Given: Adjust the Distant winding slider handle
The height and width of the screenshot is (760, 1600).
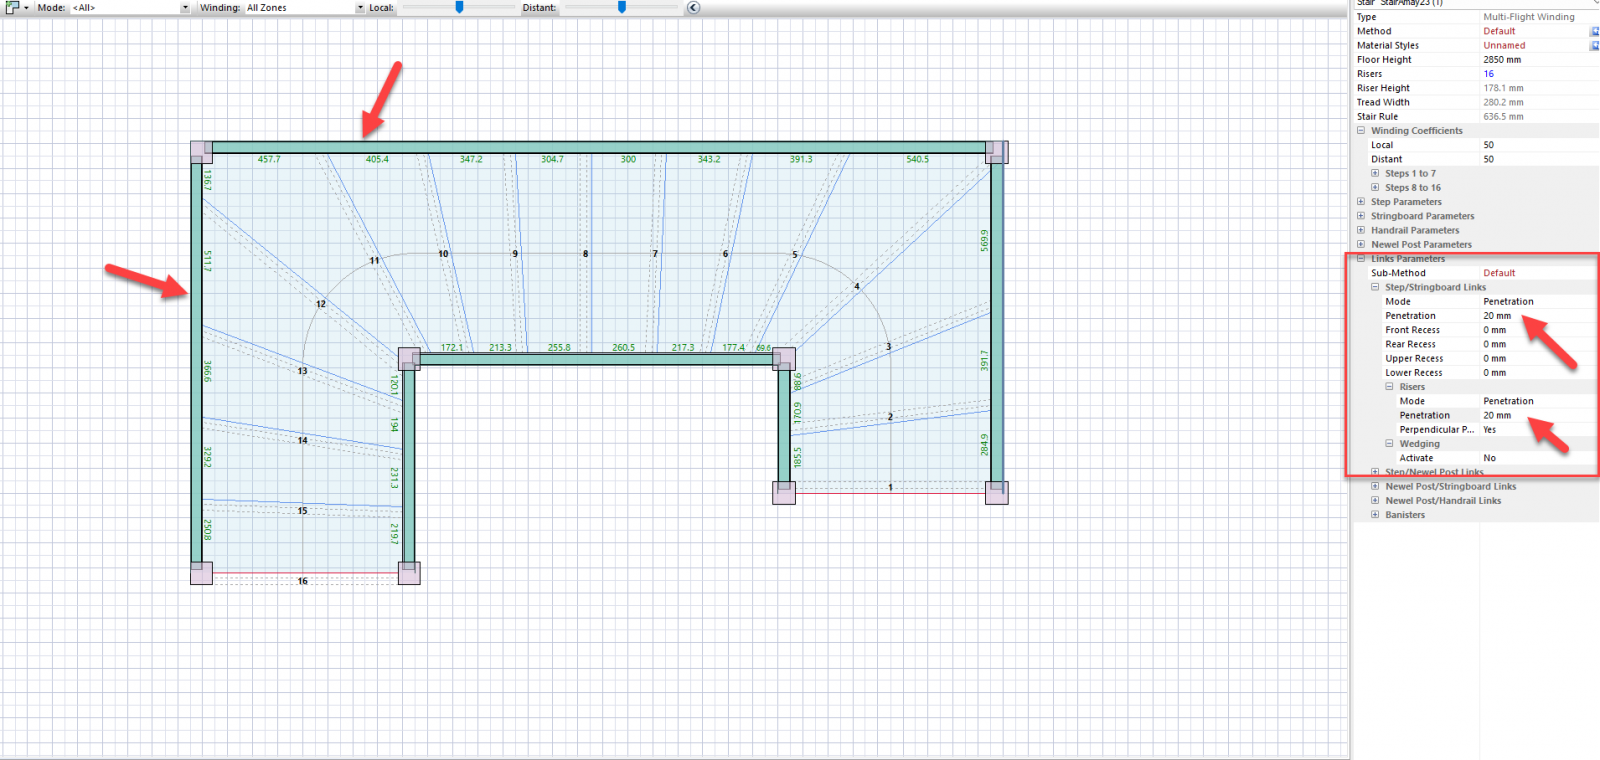Looking at the screenshot, I should pos(621,7).
